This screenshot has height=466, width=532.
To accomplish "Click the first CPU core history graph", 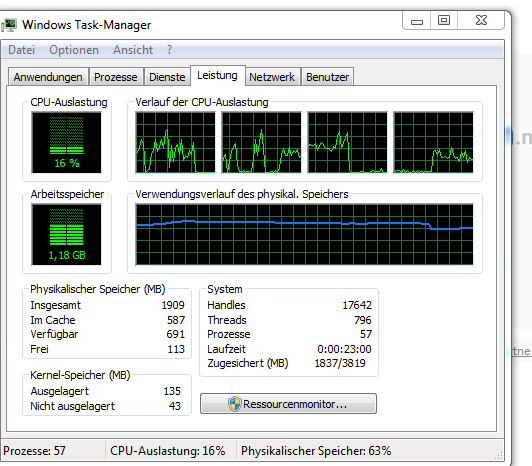I will pyautogui.click(x=175, y=143).
